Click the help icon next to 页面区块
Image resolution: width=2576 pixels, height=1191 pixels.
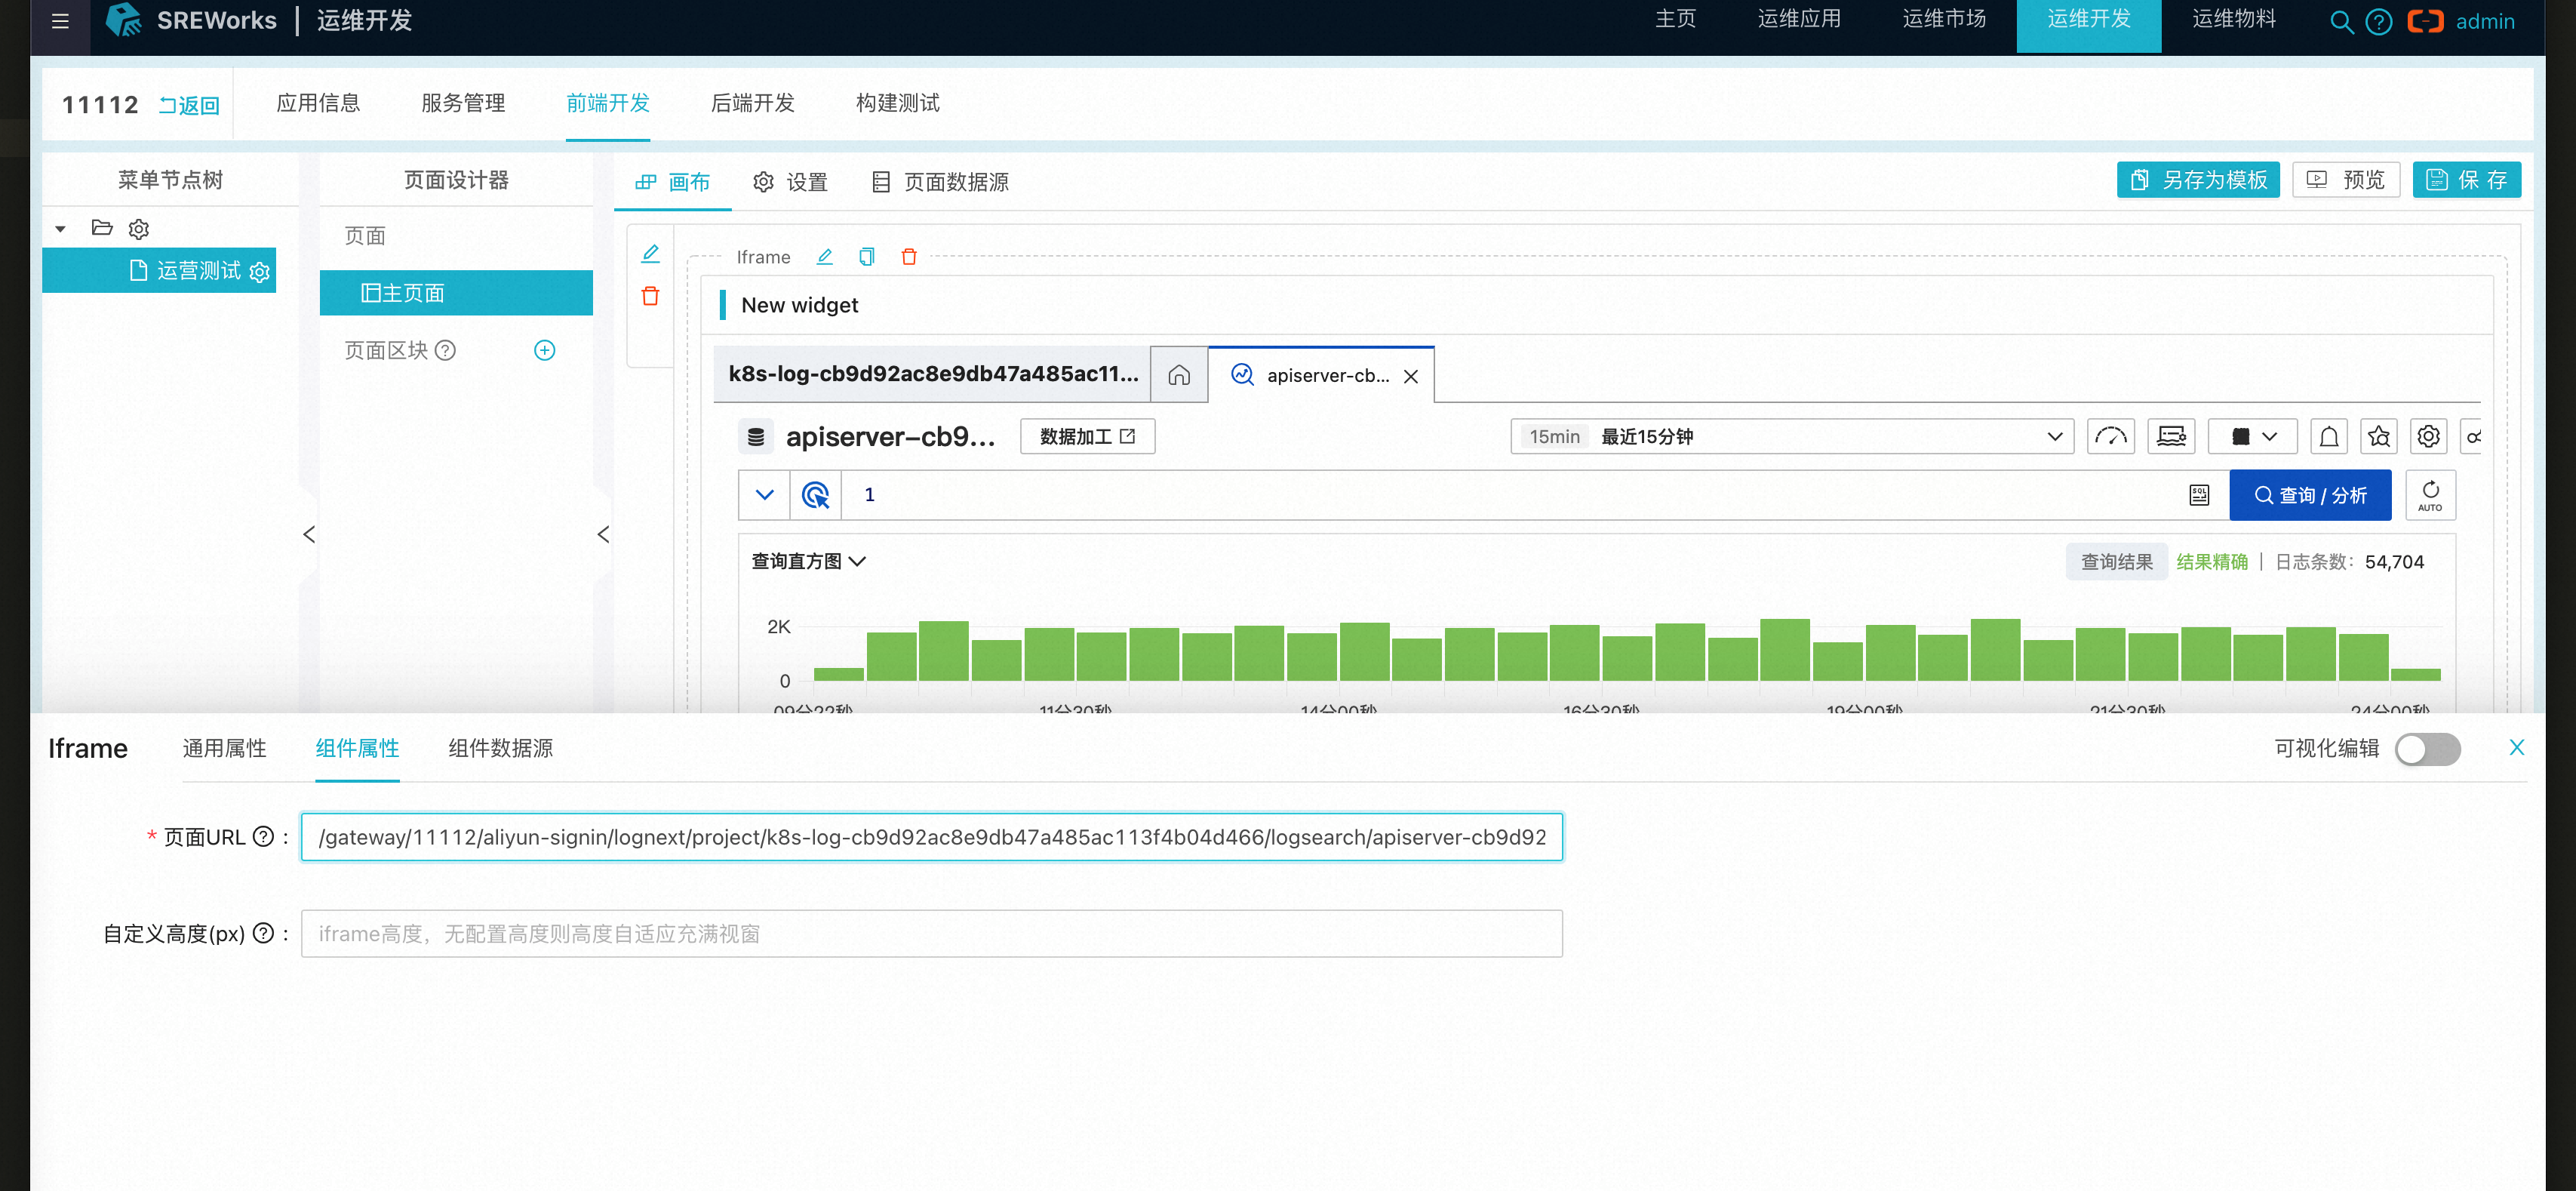coord(446,350)
